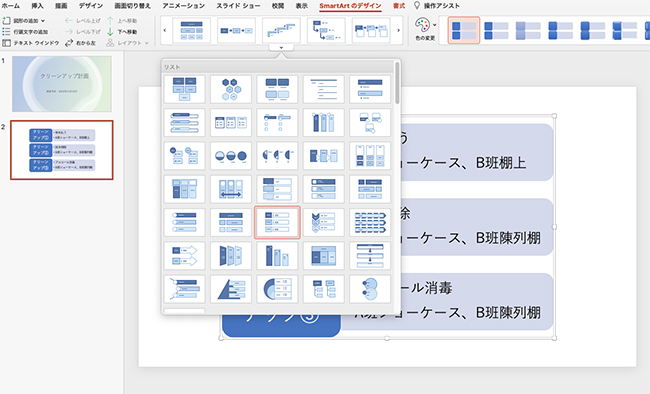The width and height of the screenshot is (650, 394).
Task: Choose the vertical flow with down arrows layout
Action: tap(370, 255)
